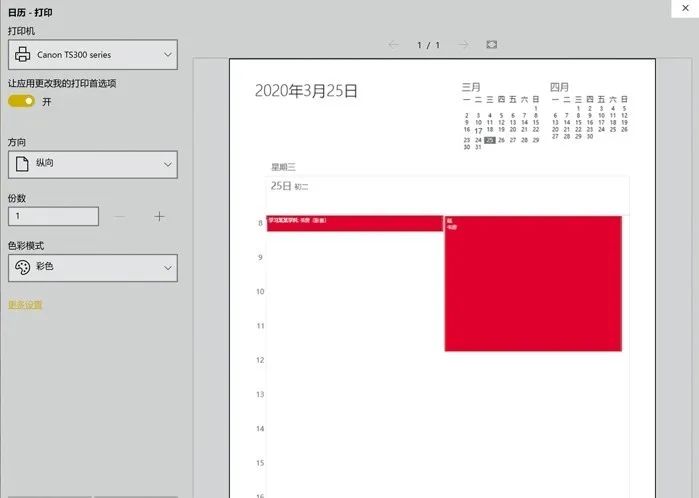Go to previous preview page arrow

click(393, 45)
